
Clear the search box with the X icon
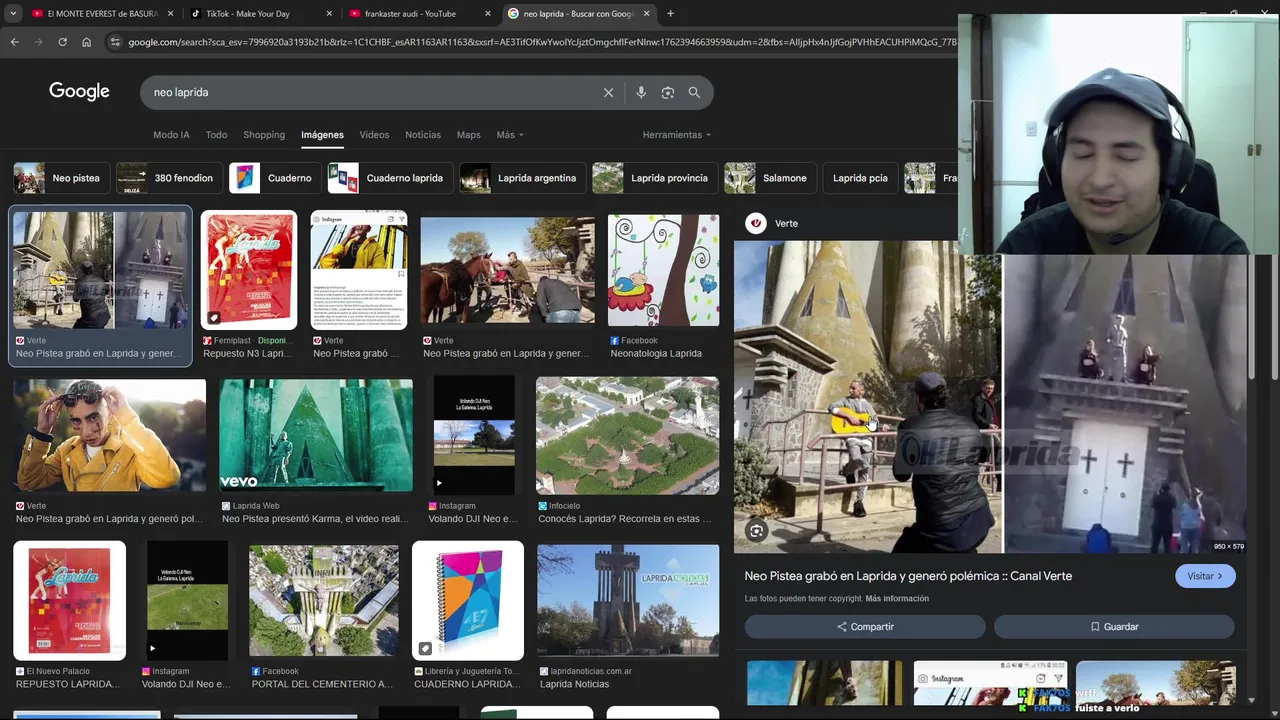608,92
